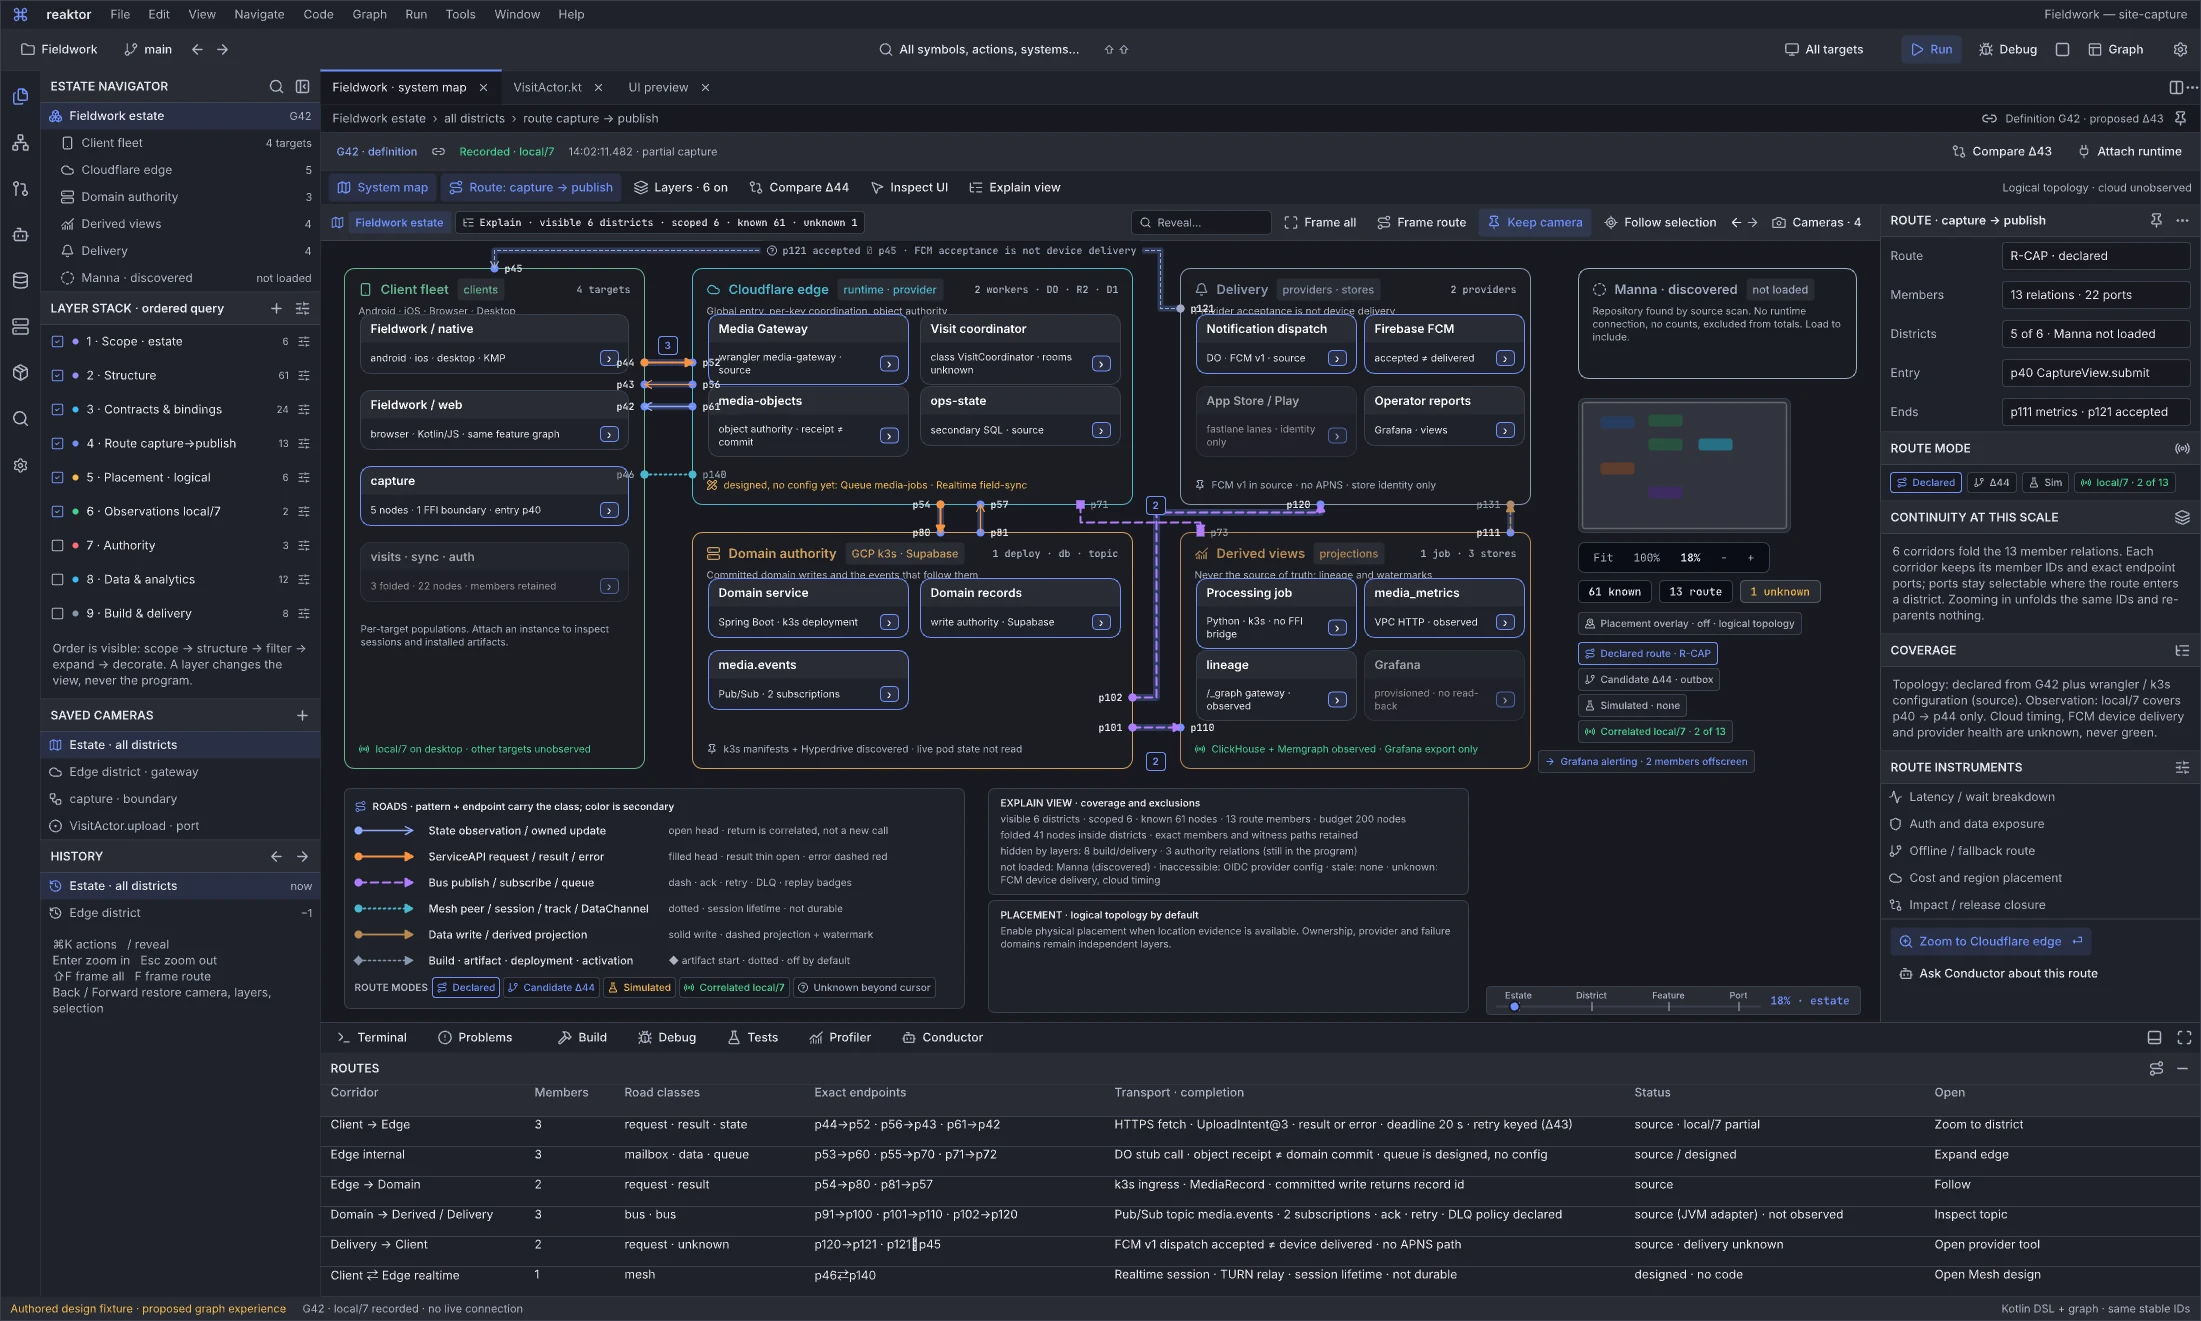Viewport: 2201px width, 1321px height.
Task: Go back in History panel
Action: tap(276, 856)
